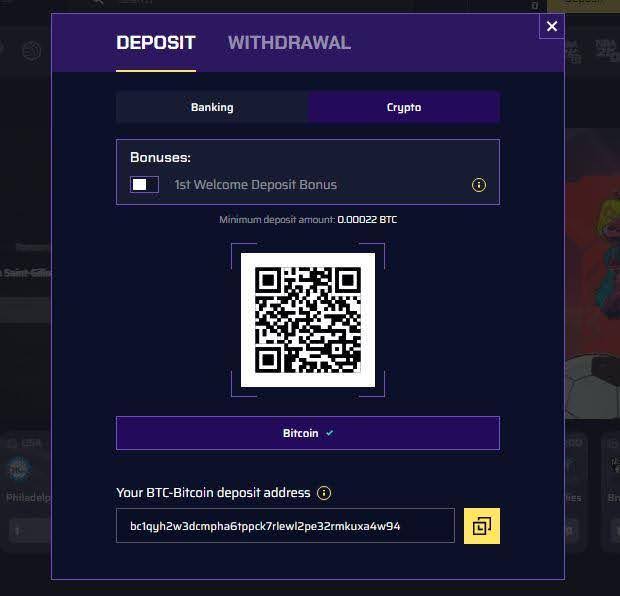Show info next to the BTC-Bitcoin deposit address label

click(x=324, y=493)
